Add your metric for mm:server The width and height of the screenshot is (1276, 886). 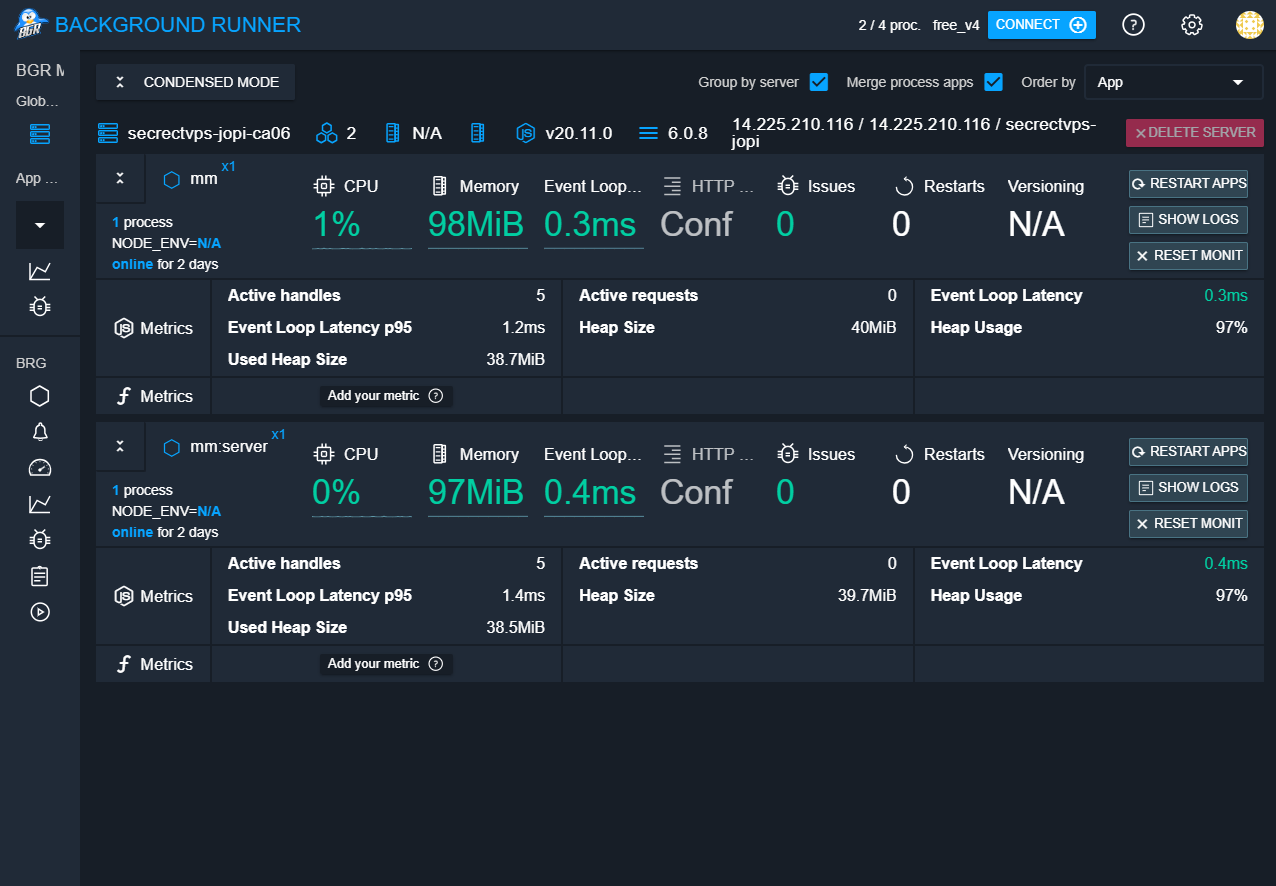[x=387, y=664]
